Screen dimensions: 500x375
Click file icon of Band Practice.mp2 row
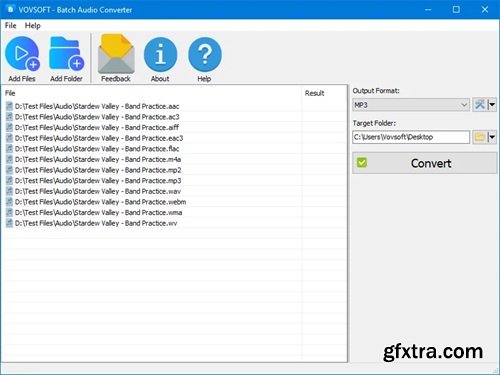pyautogui.click(x=9, y=170)
